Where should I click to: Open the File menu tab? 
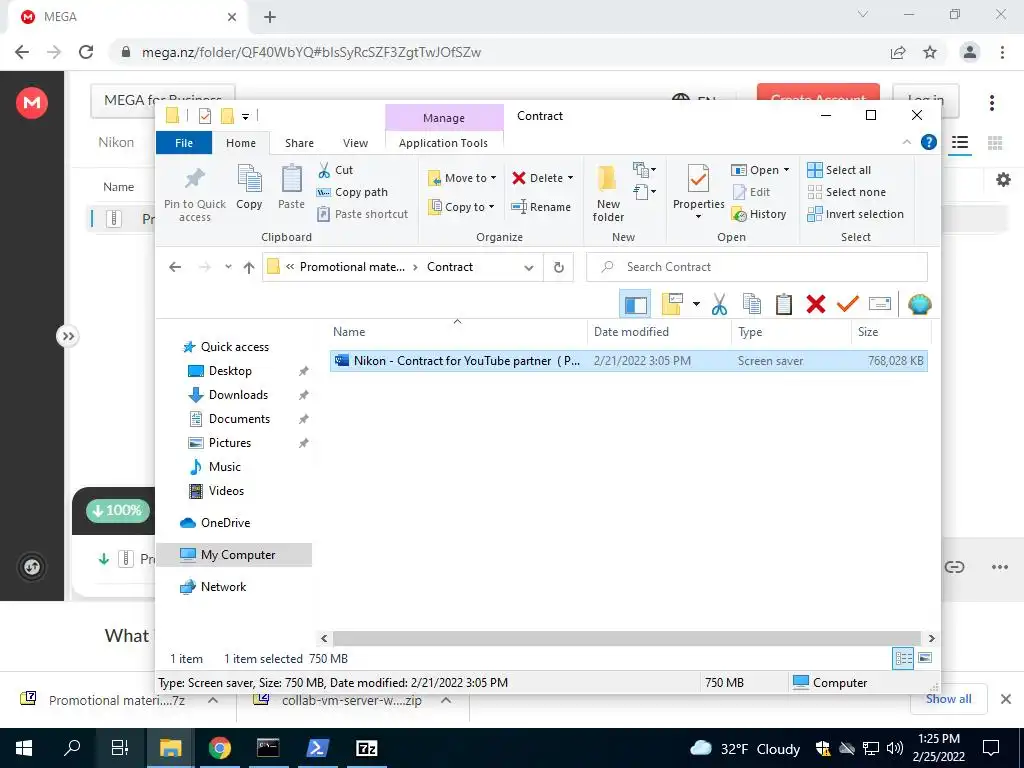pos(184,143)
